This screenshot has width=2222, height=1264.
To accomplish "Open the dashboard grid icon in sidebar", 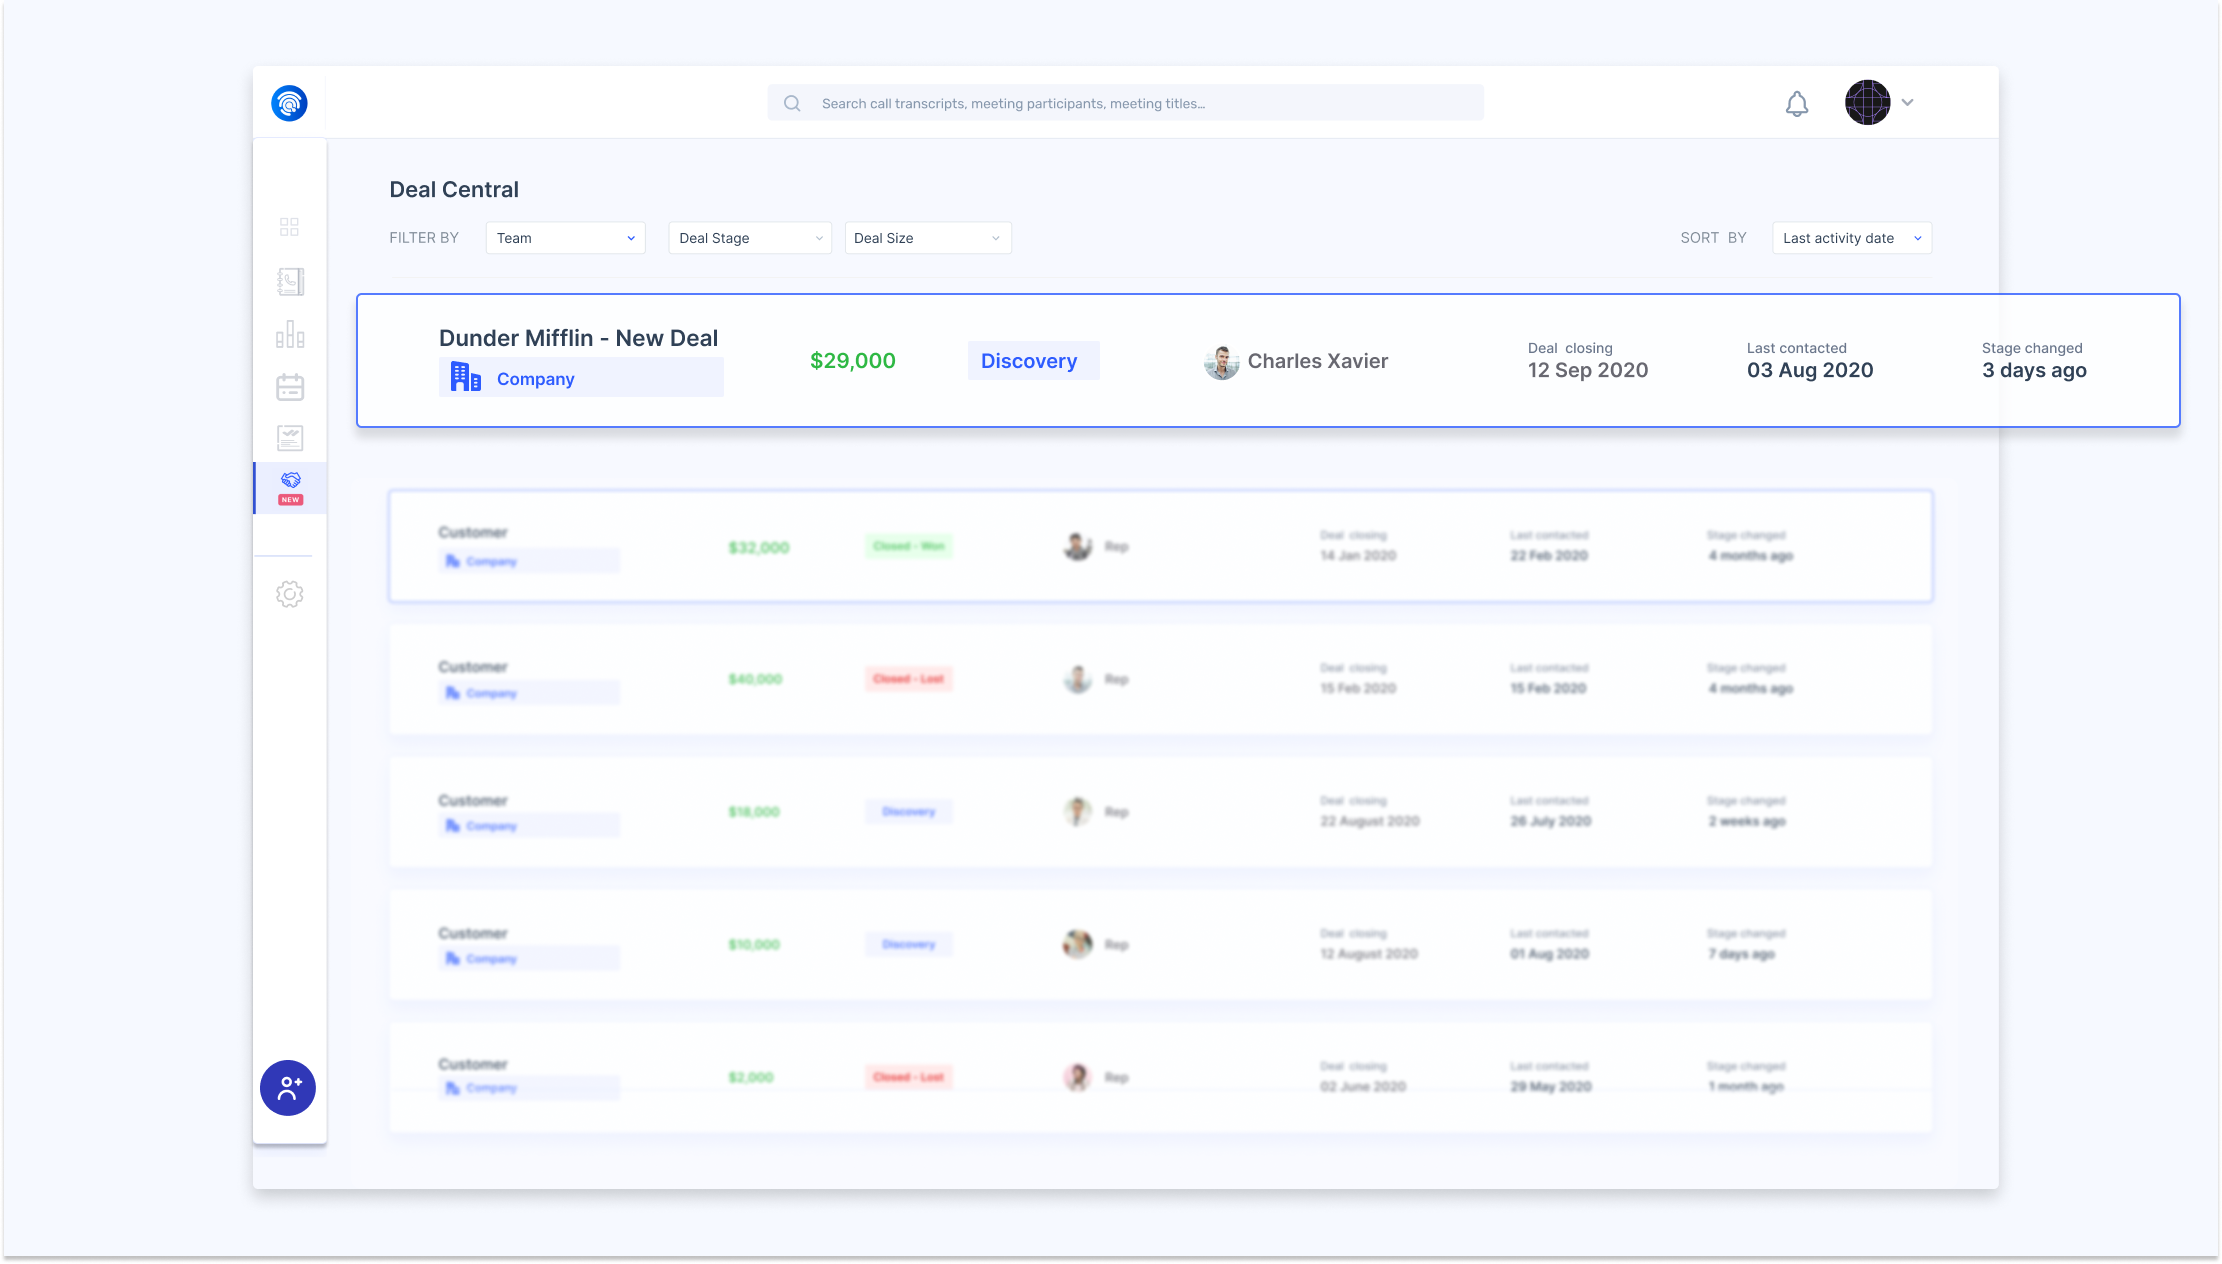I will pyautogui.click(x=289, y=227).
